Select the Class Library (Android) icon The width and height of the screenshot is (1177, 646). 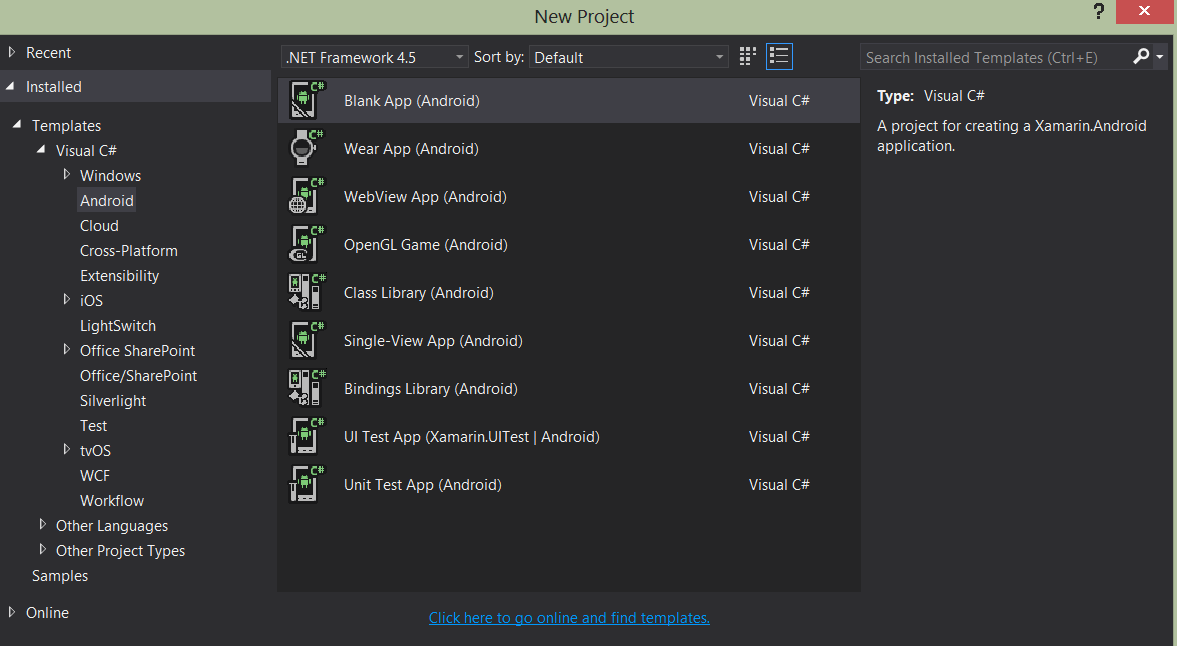pos(306,293)
